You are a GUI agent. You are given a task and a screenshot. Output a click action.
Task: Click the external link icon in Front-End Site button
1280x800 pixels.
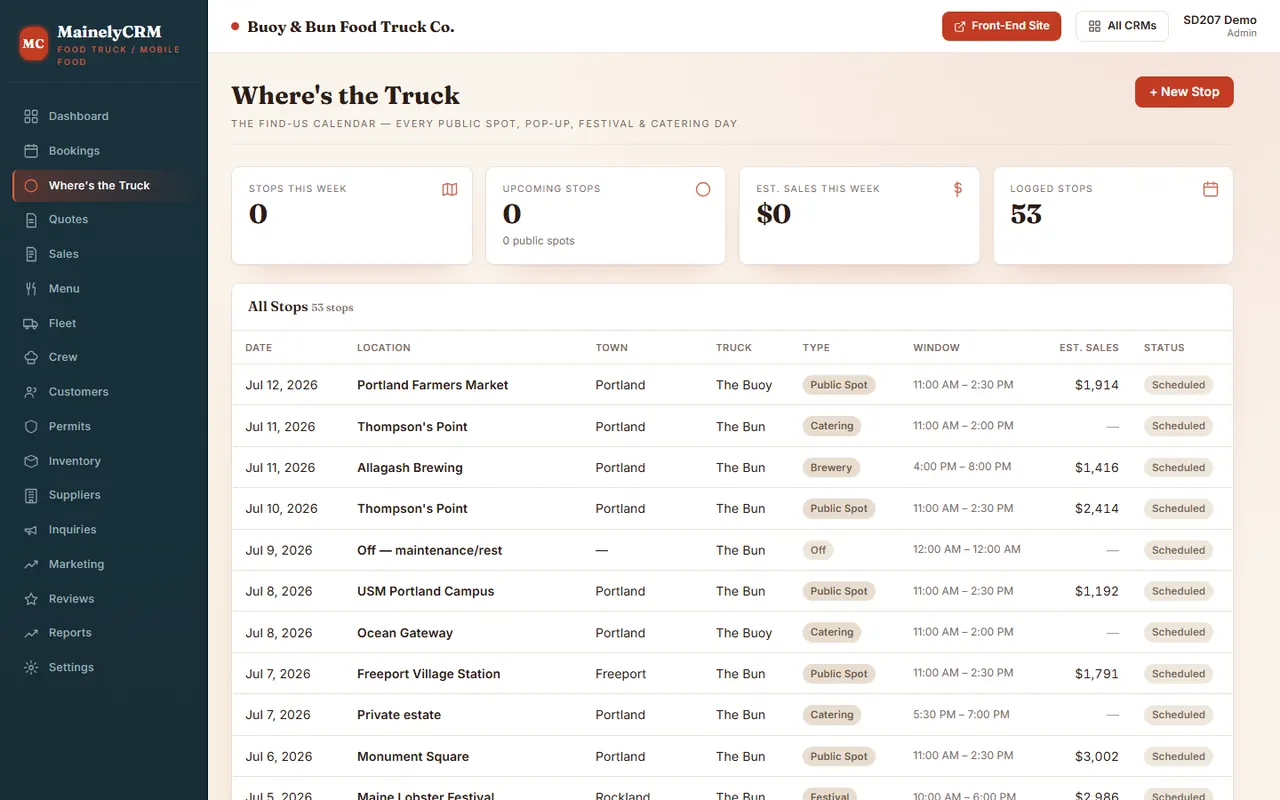coord(960,26)
